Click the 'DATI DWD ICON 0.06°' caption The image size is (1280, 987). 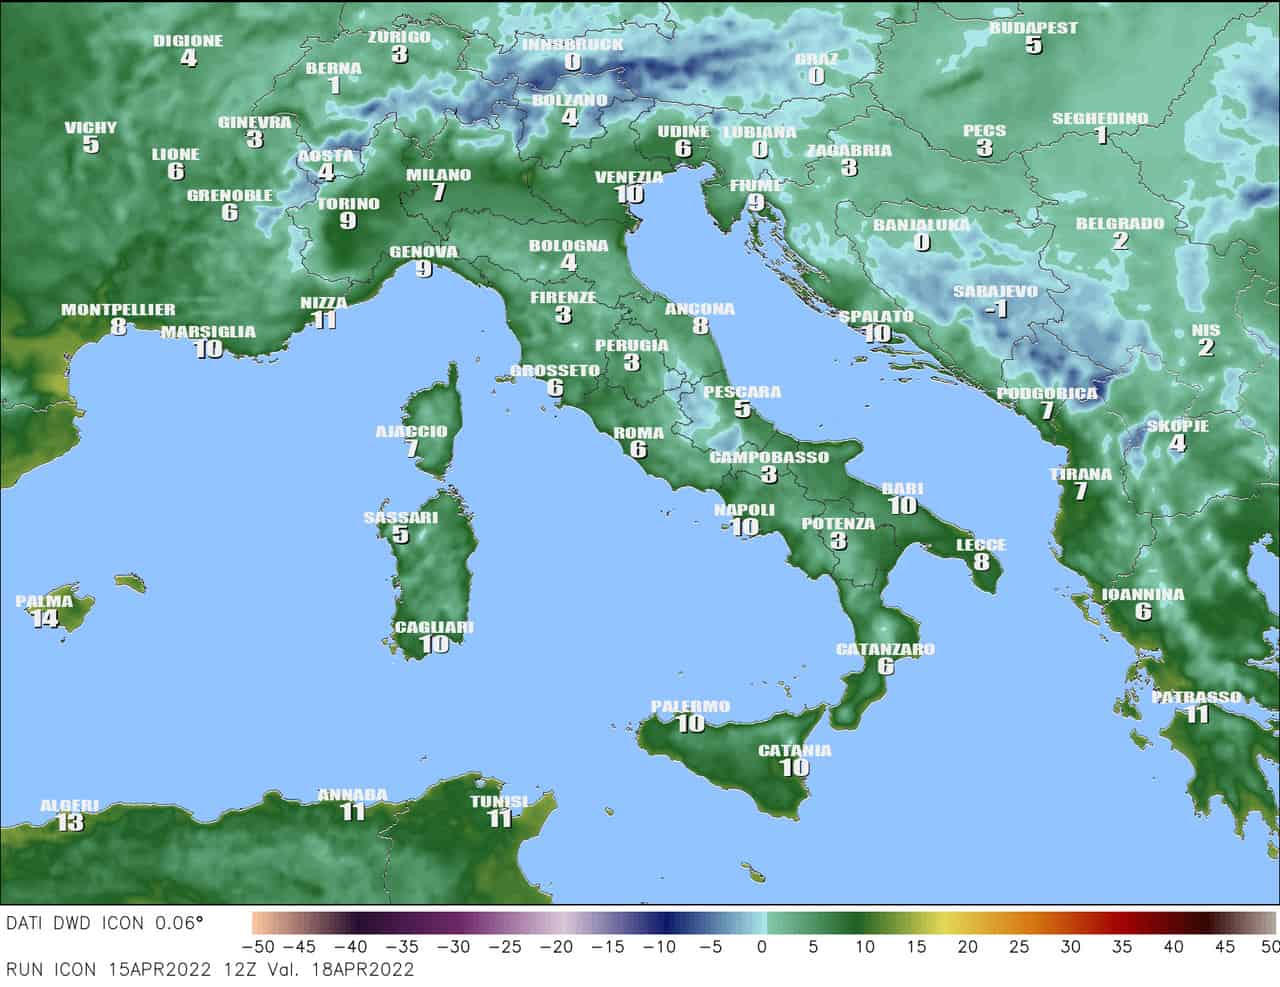click(105, 922)
